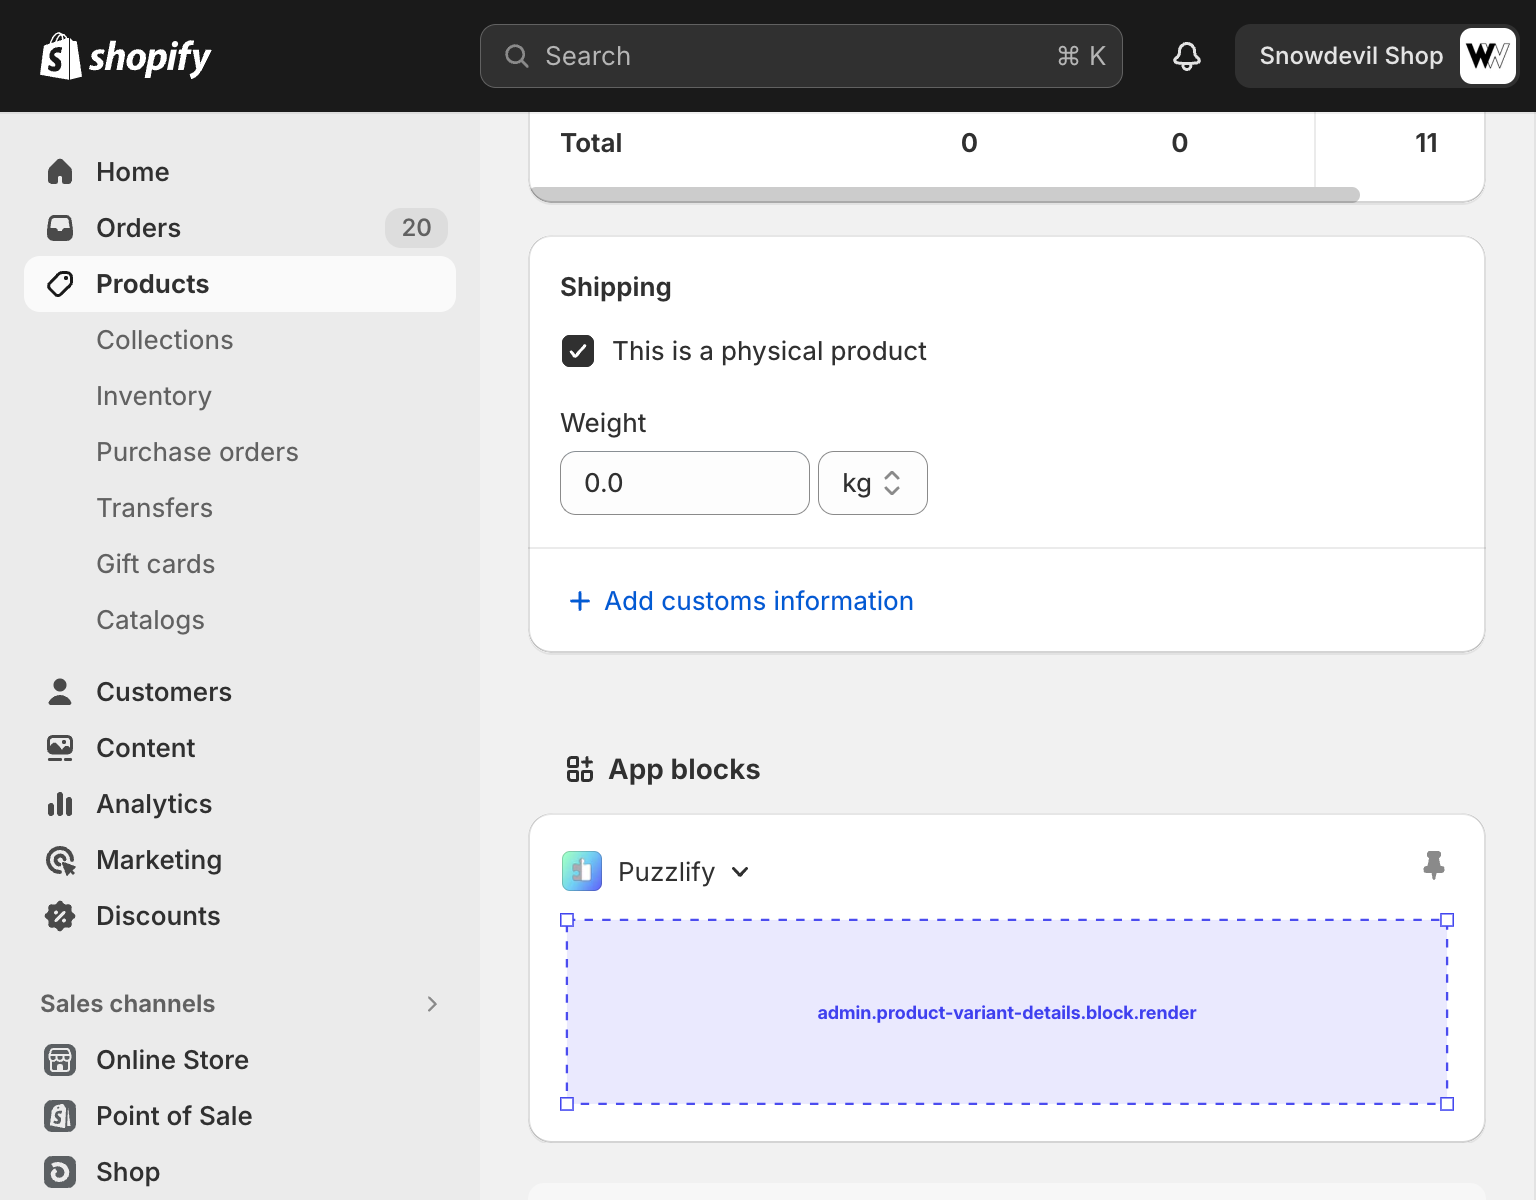Expand the Sales channels section
1536x1200 pixels.
click(432, 1004)
